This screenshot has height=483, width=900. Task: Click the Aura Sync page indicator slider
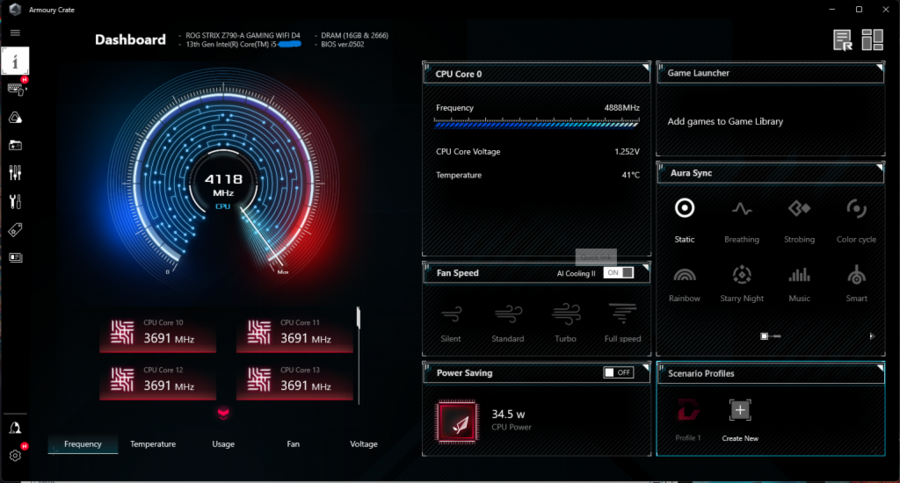(770, 337)
